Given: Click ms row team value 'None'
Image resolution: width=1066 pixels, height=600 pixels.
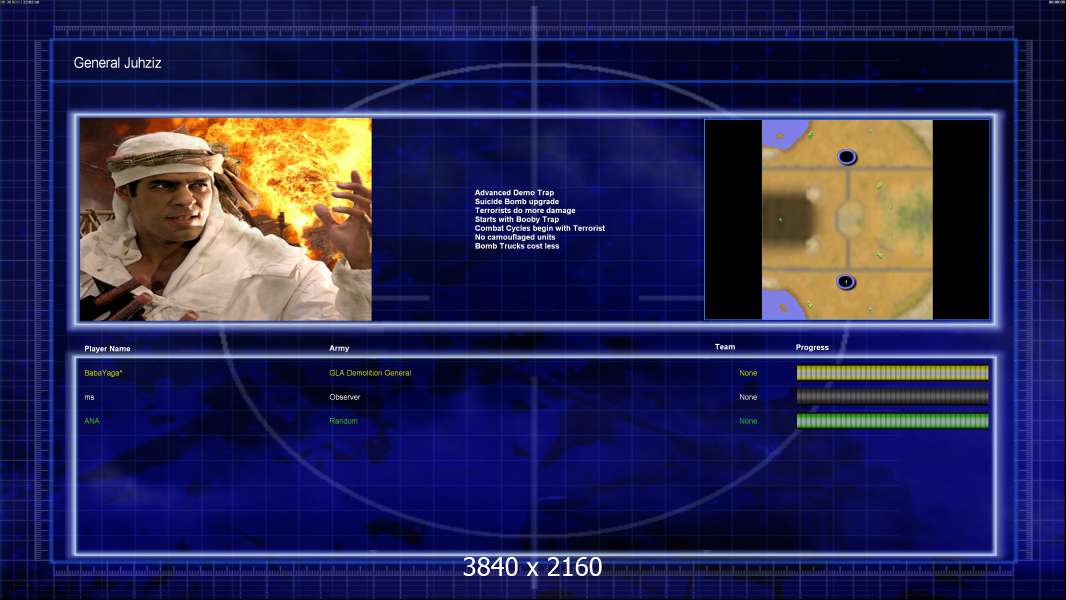Looking at the screenshot, I should 749,397.
